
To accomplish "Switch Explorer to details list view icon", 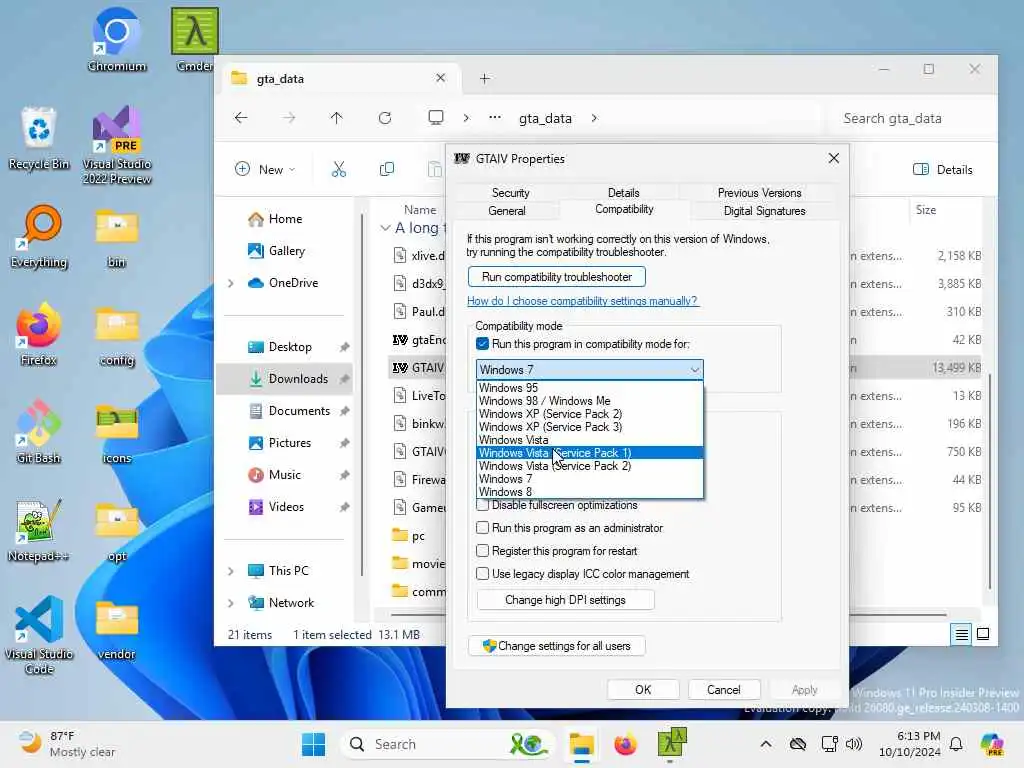I will (961, 633).
